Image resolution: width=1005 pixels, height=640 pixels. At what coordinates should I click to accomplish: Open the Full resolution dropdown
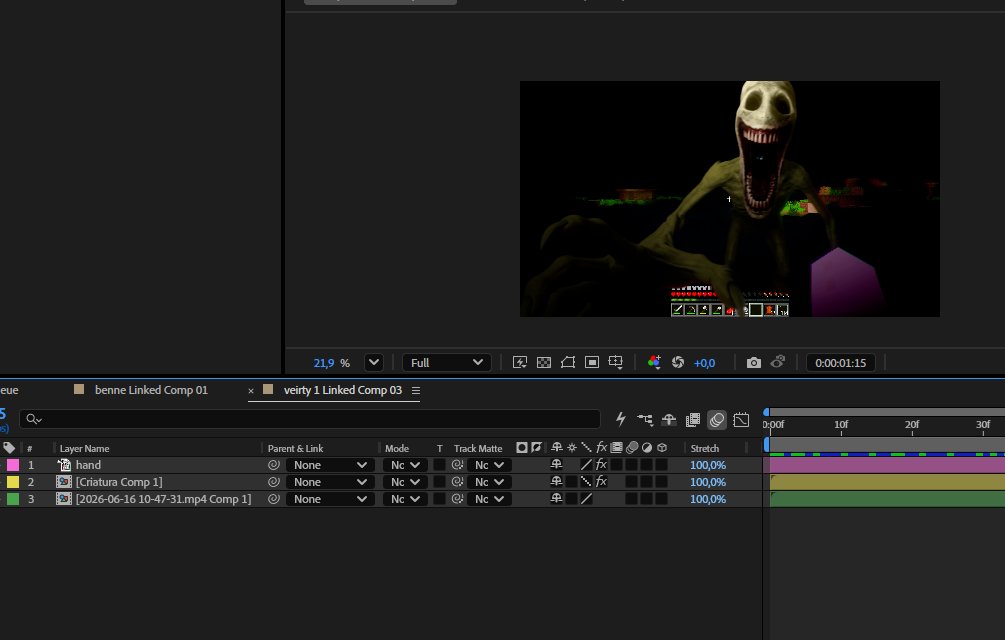[447, 363]
